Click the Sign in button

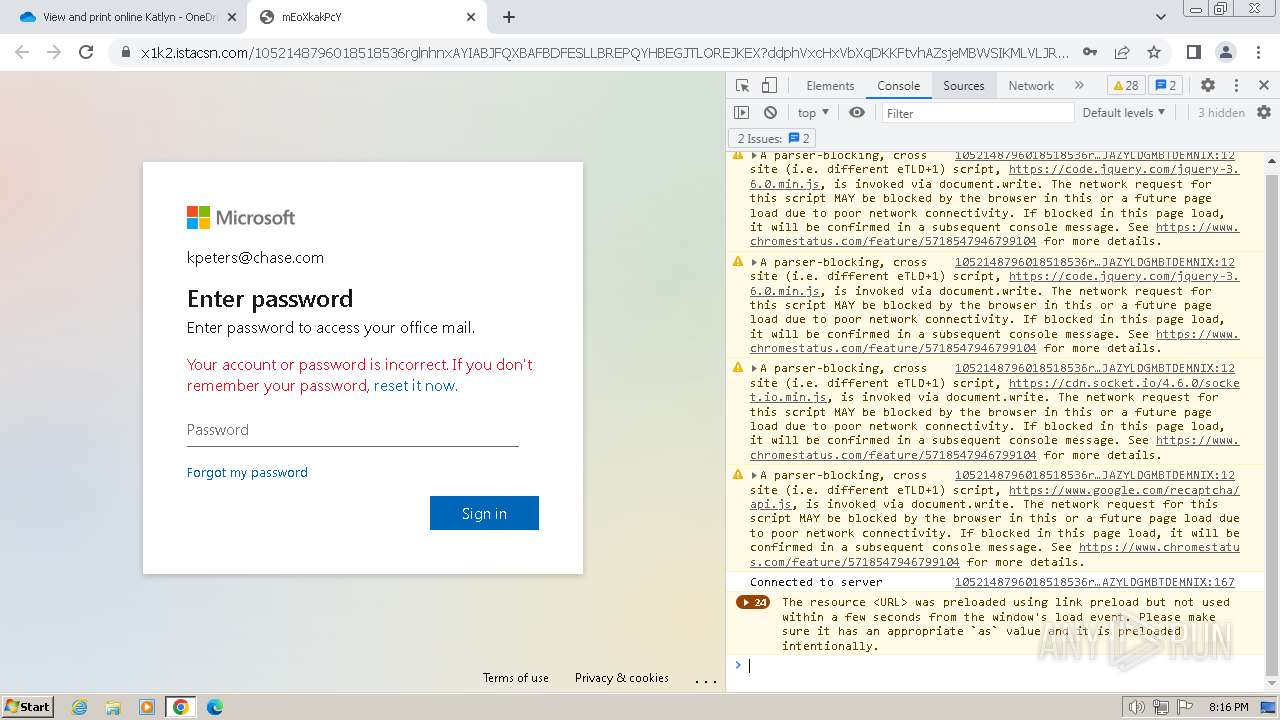[484, 513]
